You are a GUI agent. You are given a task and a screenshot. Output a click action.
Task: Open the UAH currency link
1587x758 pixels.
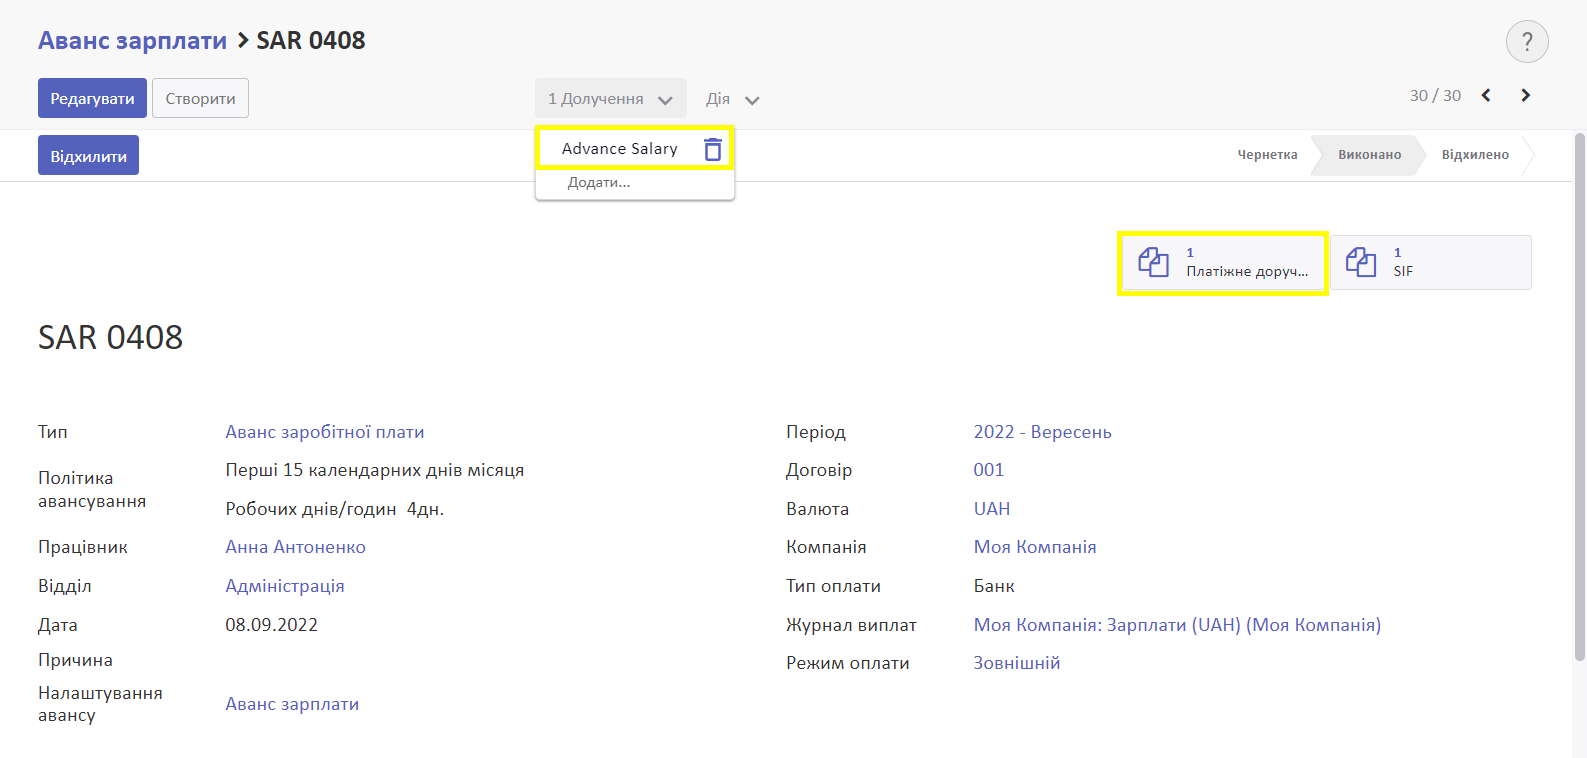(992, 509)
